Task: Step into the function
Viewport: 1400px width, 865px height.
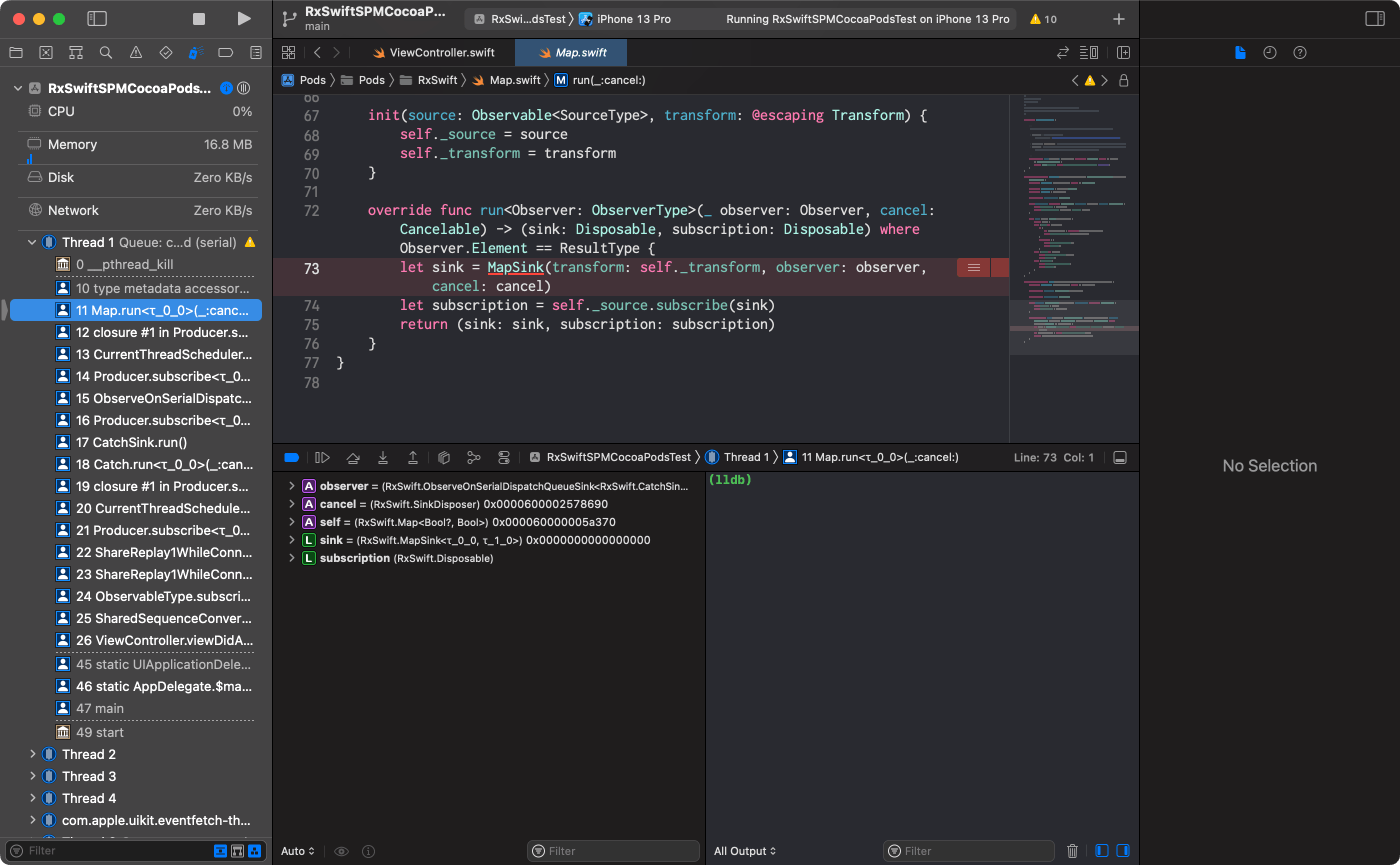Action: (383, 457)
